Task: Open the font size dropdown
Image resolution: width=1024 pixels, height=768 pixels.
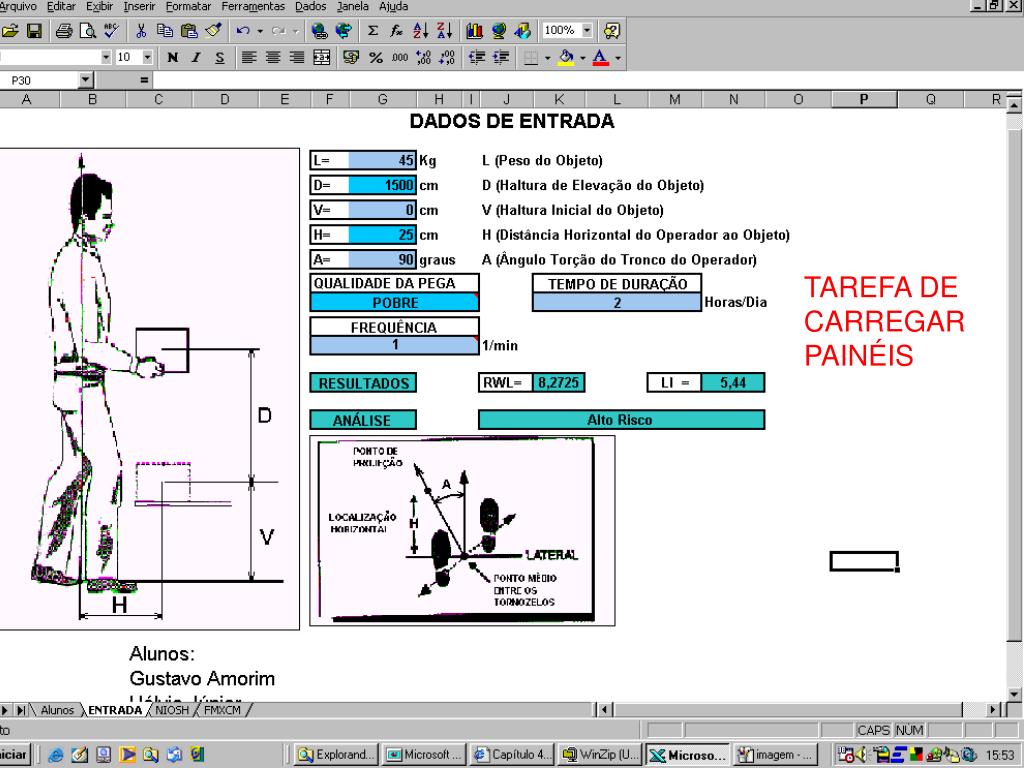Action: pyautogui.click(x=148, y=57)
